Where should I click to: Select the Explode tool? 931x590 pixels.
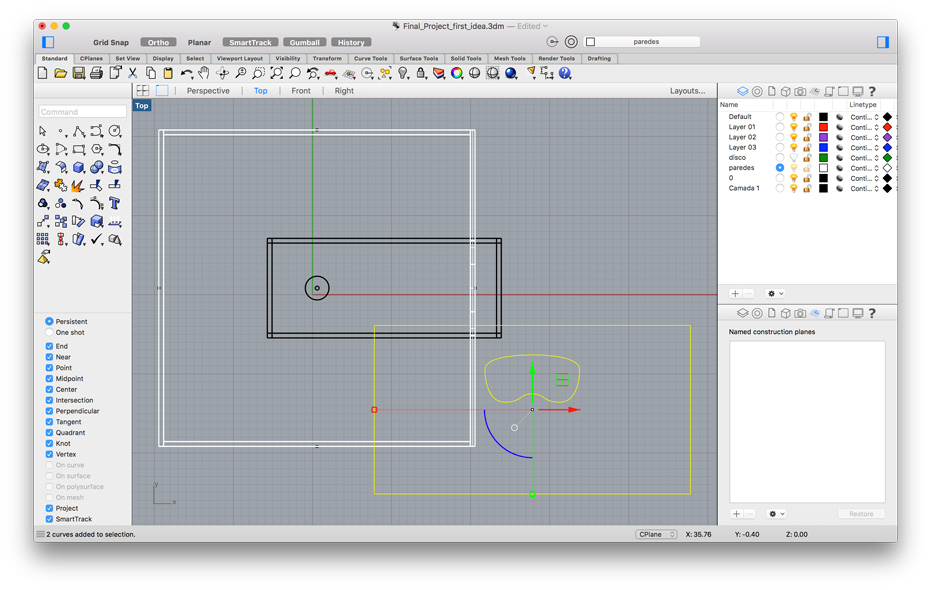[x=78, y=186]
